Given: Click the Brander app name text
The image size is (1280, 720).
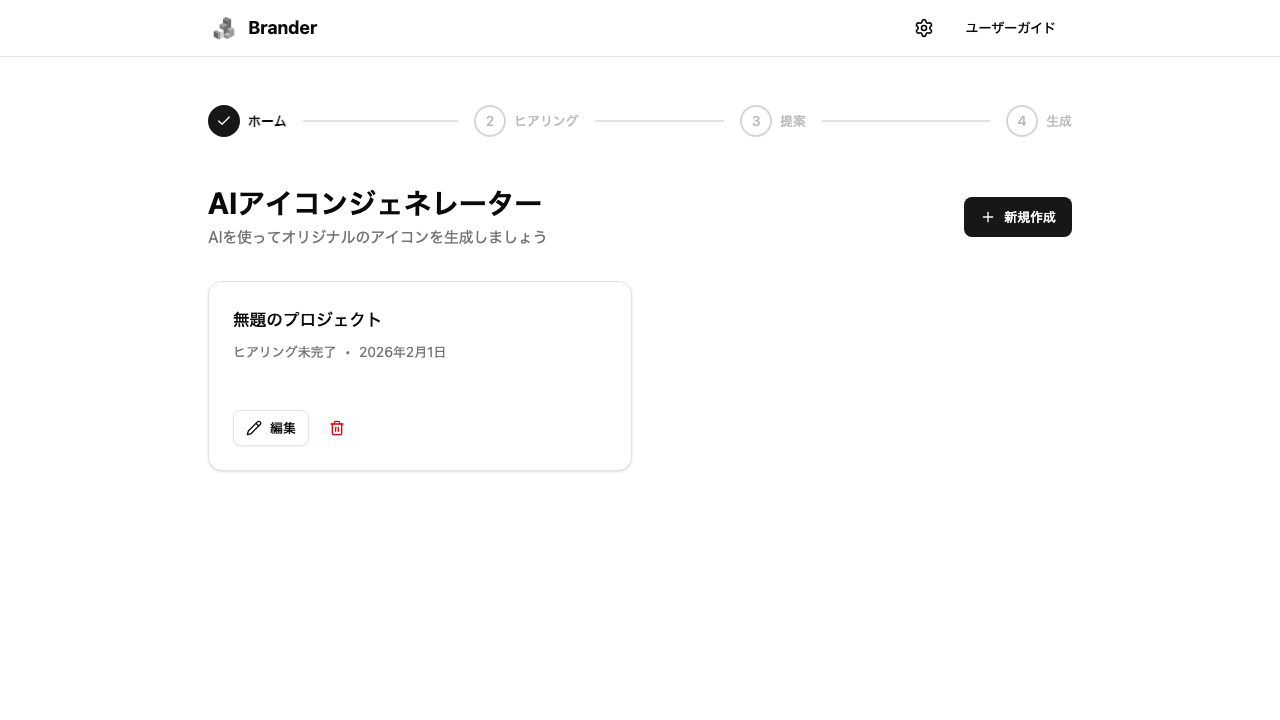Looking at the screenshot, I should point(282,28).
